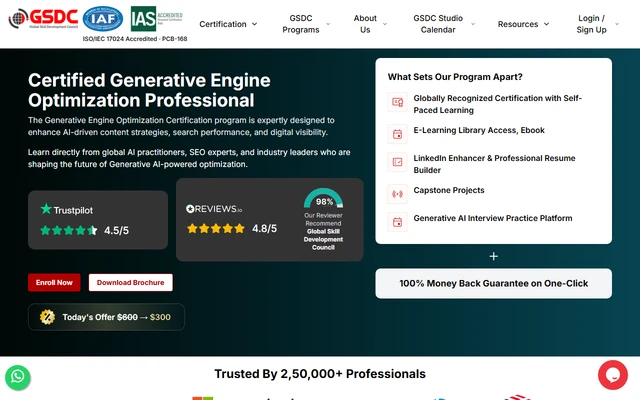Click the 'What Sets Our Program Apart?' heading

point(455,77)
